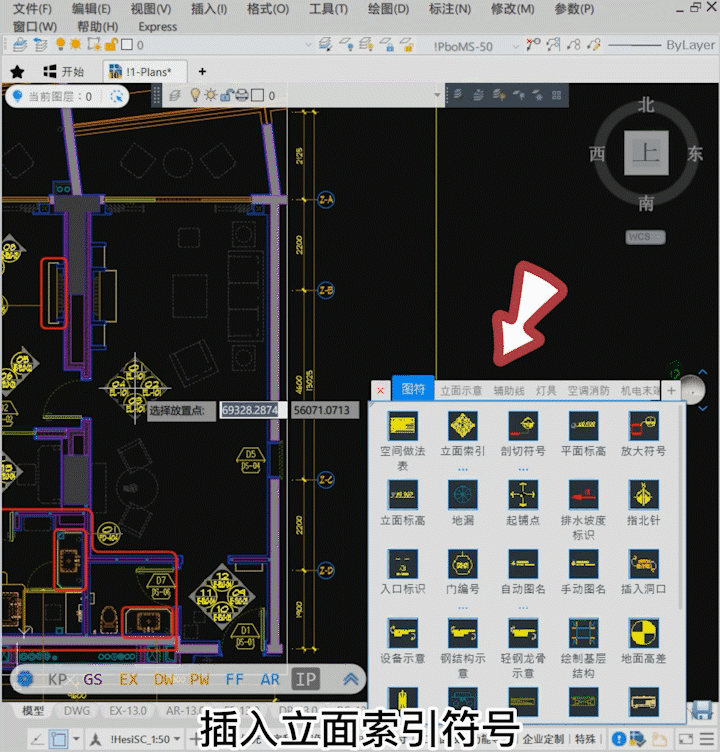Screen dimensions: 720x752
Task: Pick the 平面标高 symbol
Action: pos(583,425)
